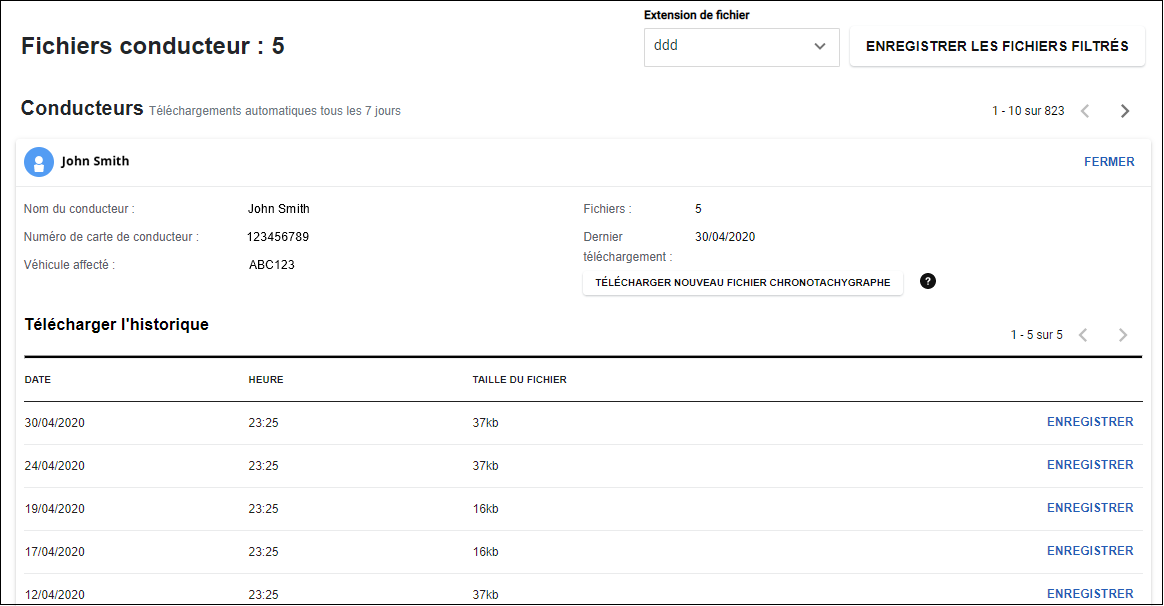Click the DATE column header

38,379
